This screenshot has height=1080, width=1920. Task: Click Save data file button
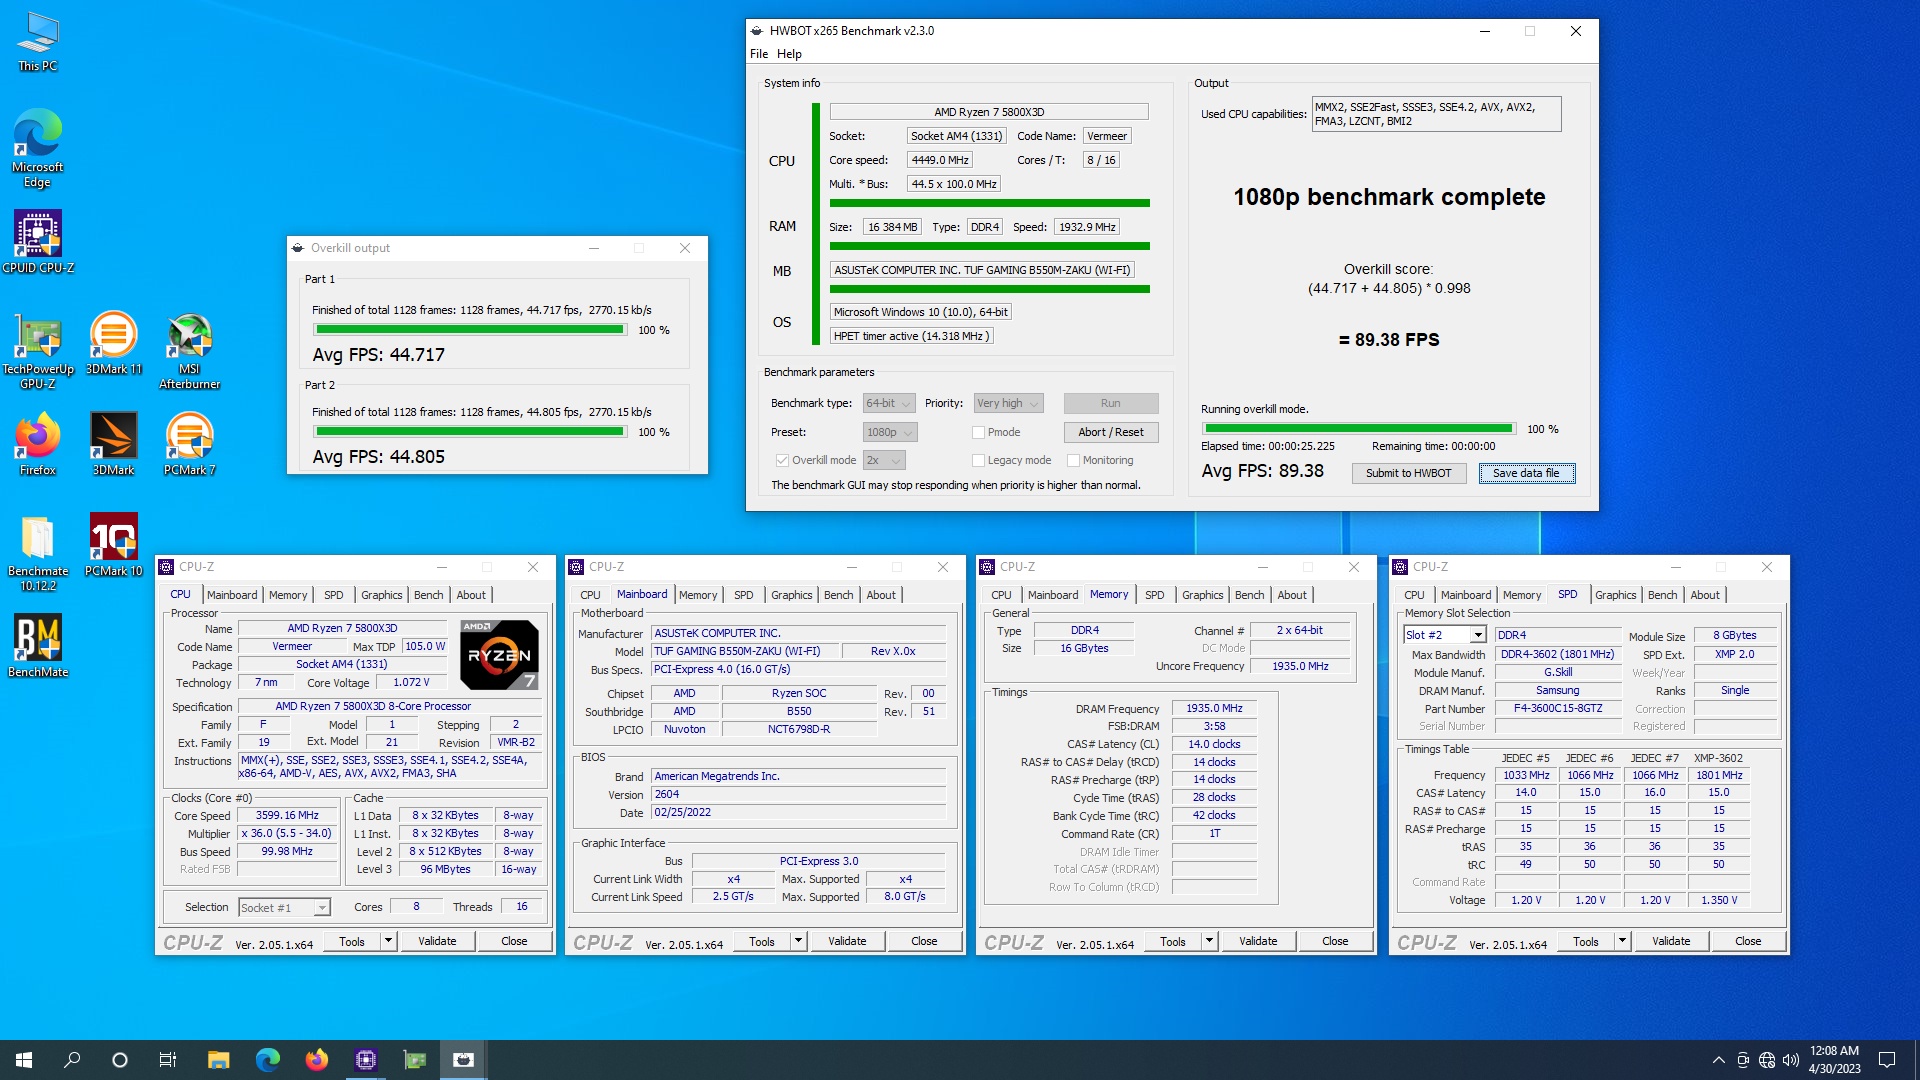(1526, 473)
